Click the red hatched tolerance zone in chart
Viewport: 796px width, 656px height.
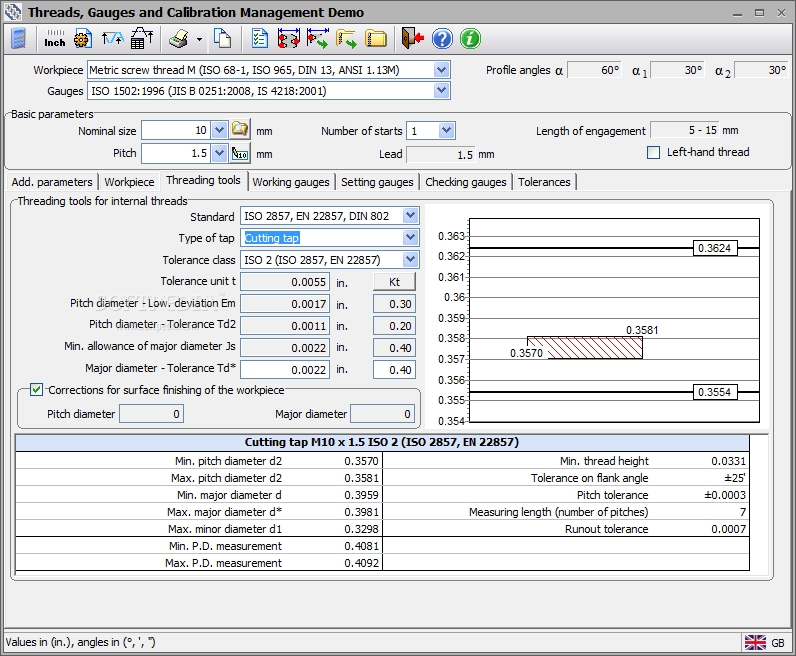click(x=585, y=348)
